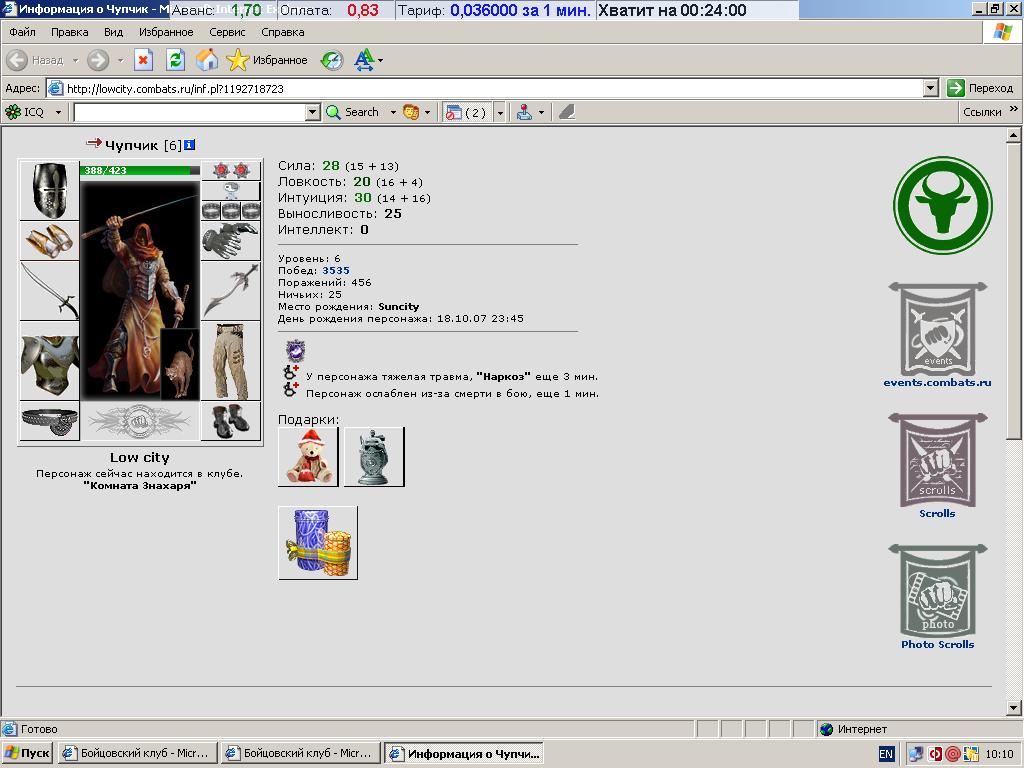
Task: Open the Сервис menu
Action: (227, 32)
